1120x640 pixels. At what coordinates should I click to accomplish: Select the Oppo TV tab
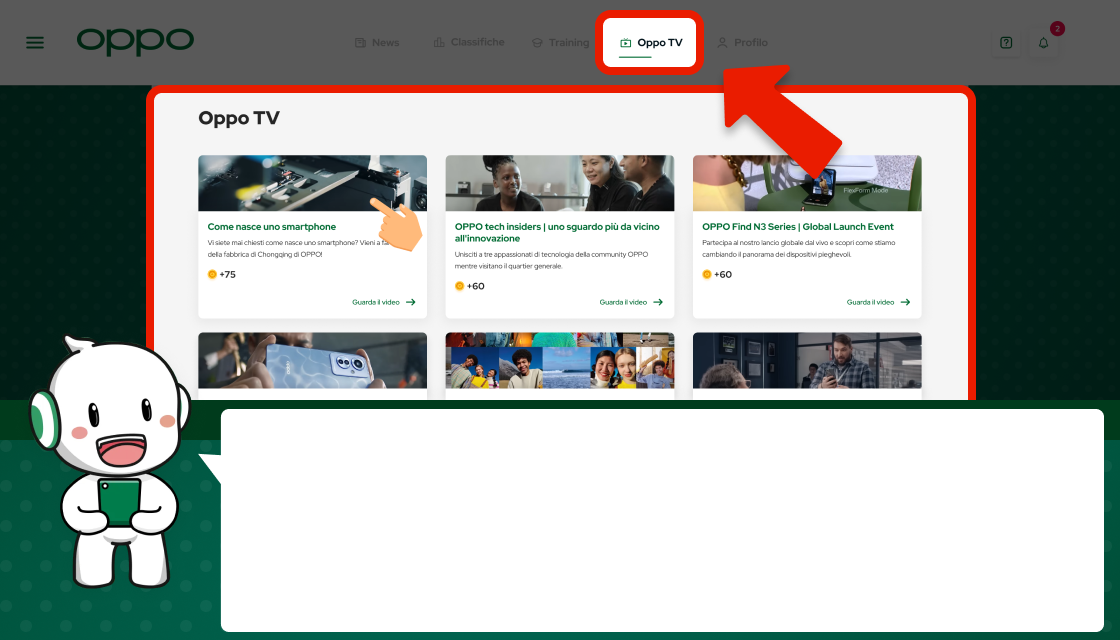click(x=650, y=43)
